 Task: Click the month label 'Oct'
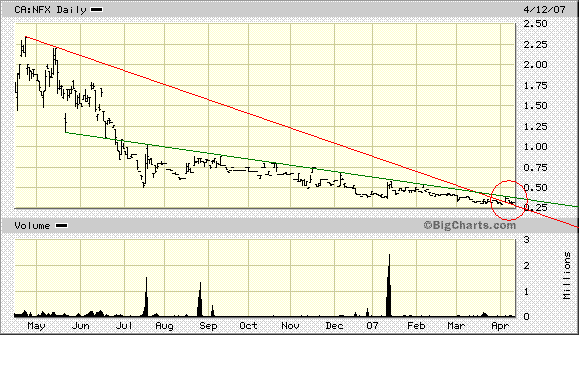tap(248, 326)
